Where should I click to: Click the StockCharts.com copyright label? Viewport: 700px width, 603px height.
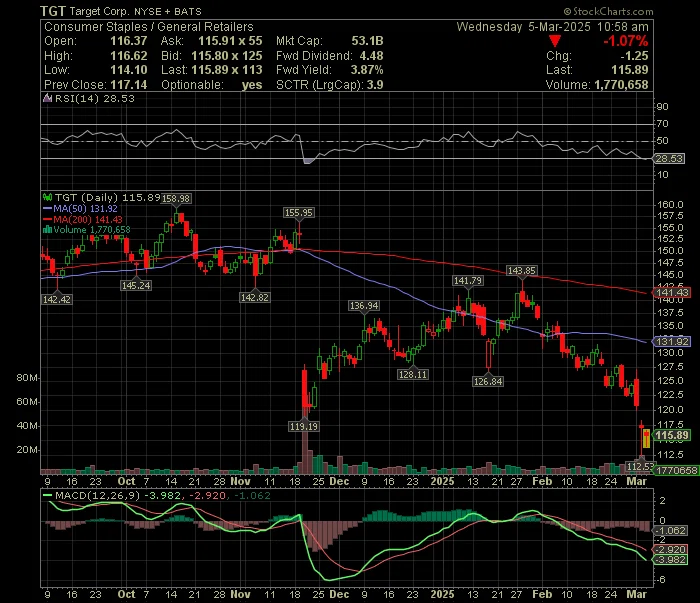click(608, 12)
